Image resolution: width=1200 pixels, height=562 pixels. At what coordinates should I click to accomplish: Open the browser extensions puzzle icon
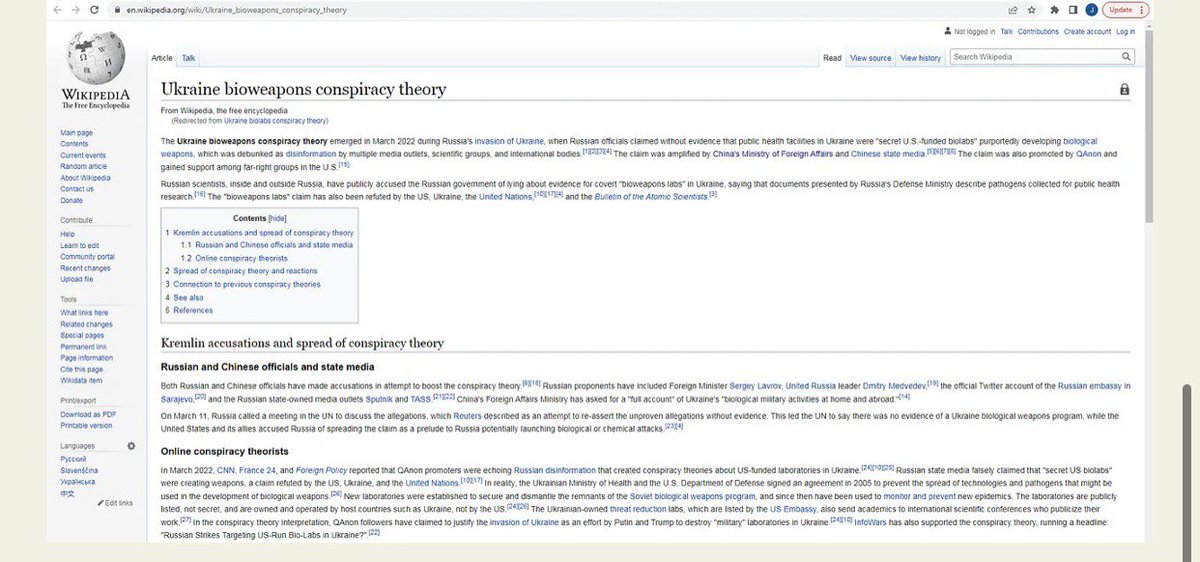1056,9
